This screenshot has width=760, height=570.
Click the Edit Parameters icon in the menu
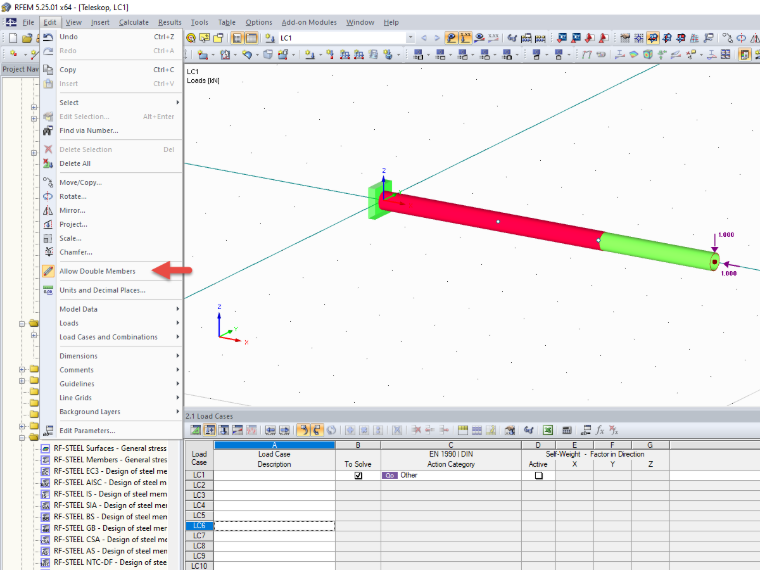click(48, 430)
